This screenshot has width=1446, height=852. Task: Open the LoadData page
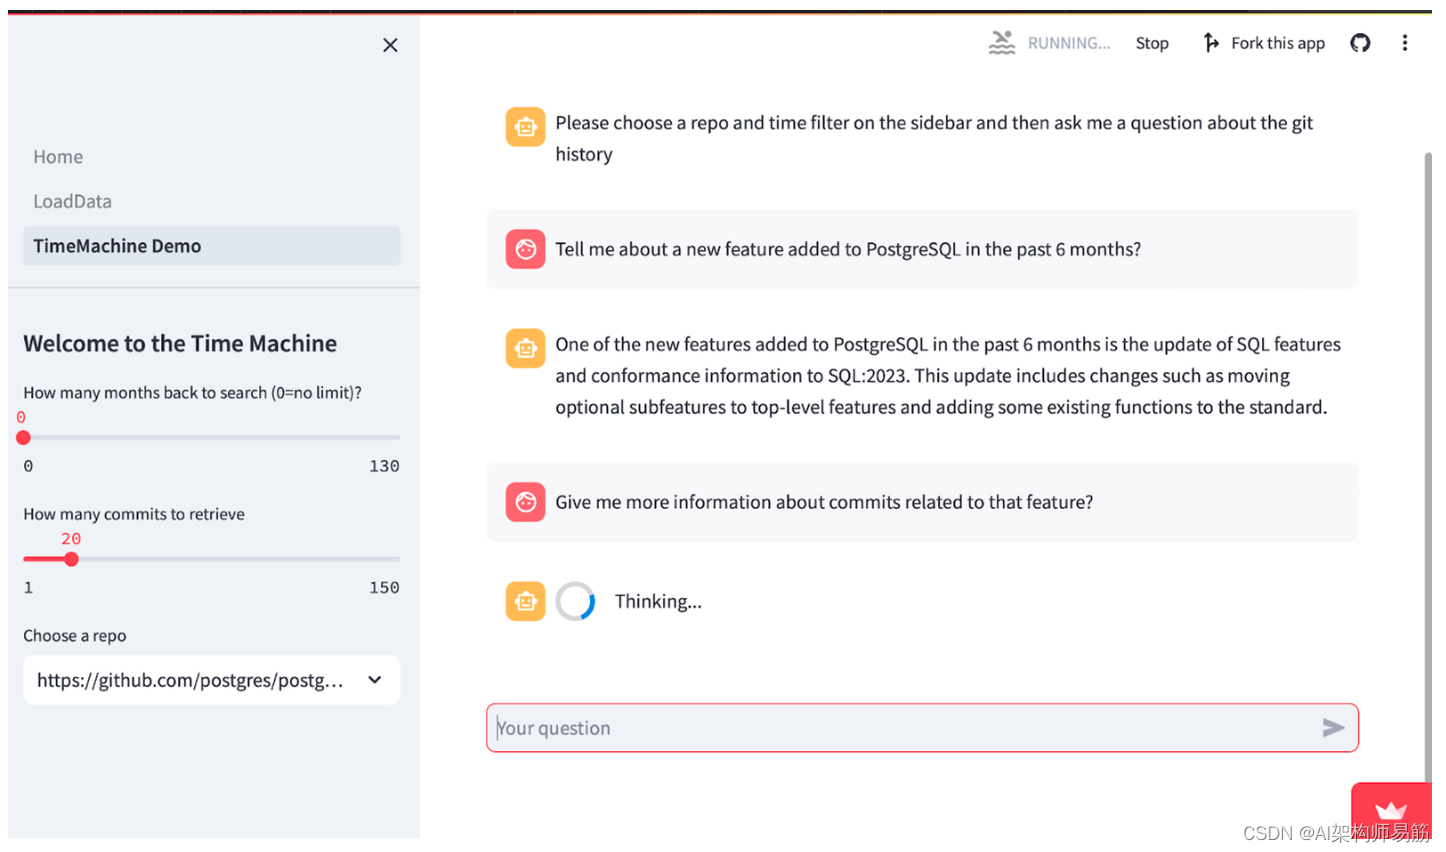[x=72, y=201]
